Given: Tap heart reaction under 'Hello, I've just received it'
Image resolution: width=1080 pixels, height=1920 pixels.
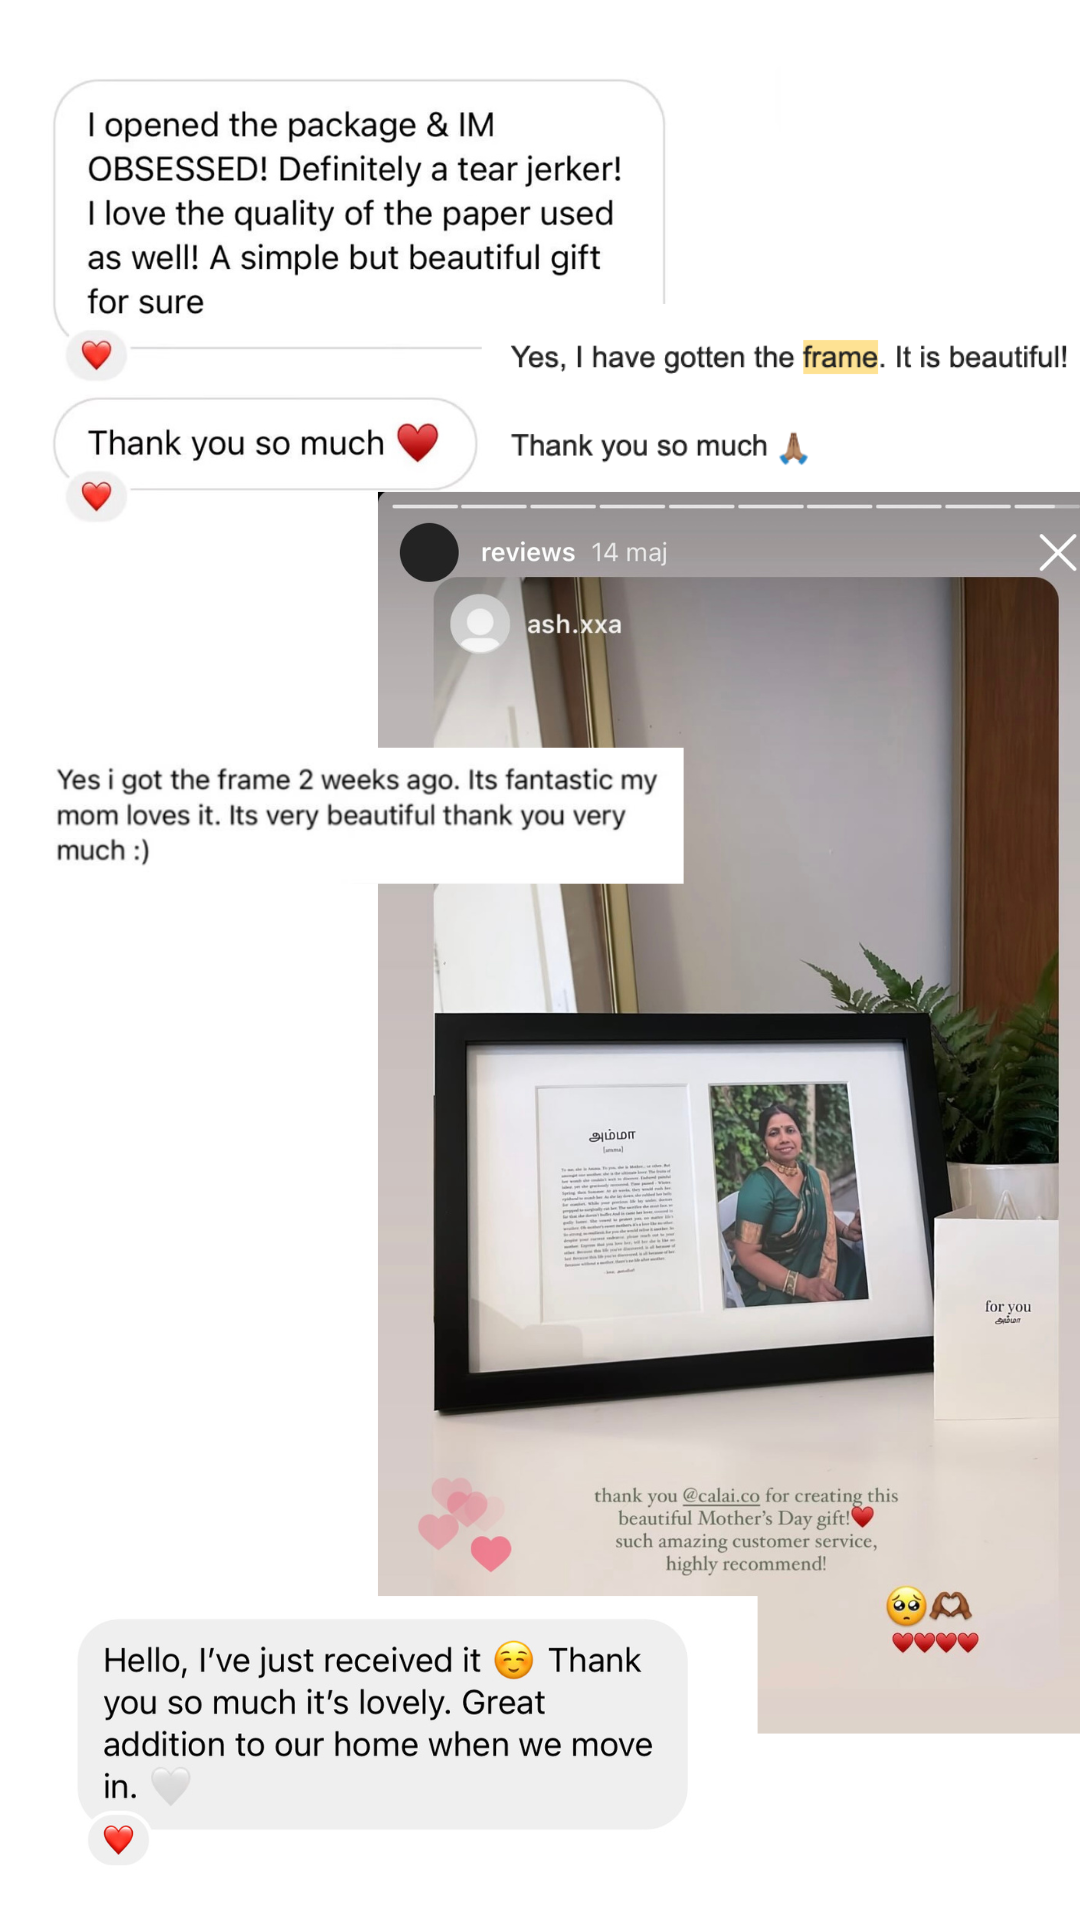Looking at the screenshot, I should (118, 1839).
